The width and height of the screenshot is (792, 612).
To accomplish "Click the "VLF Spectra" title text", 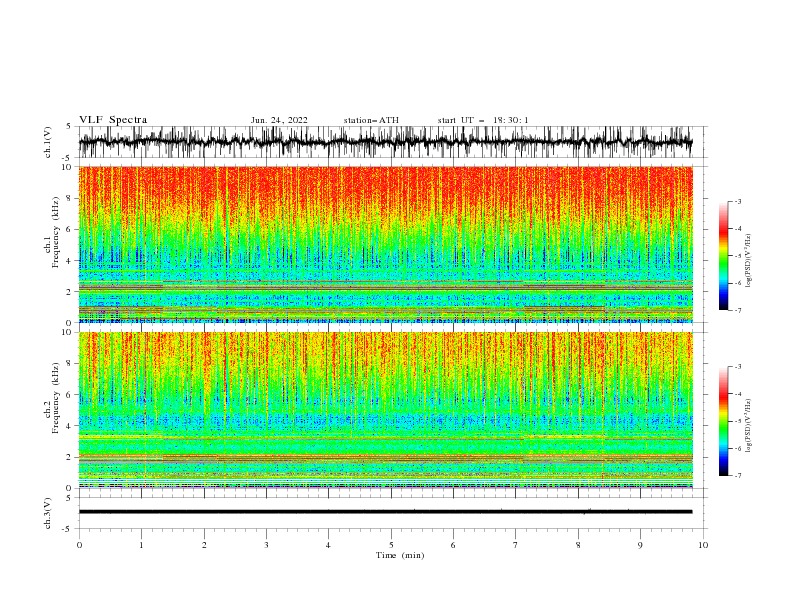I will tap(113, 120).
